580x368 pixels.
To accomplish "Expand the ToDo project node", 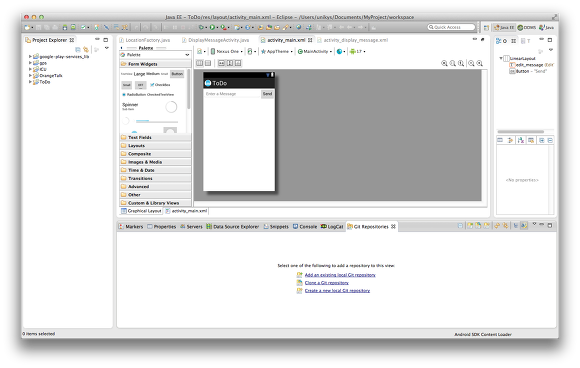I will (x=30, y=82).
